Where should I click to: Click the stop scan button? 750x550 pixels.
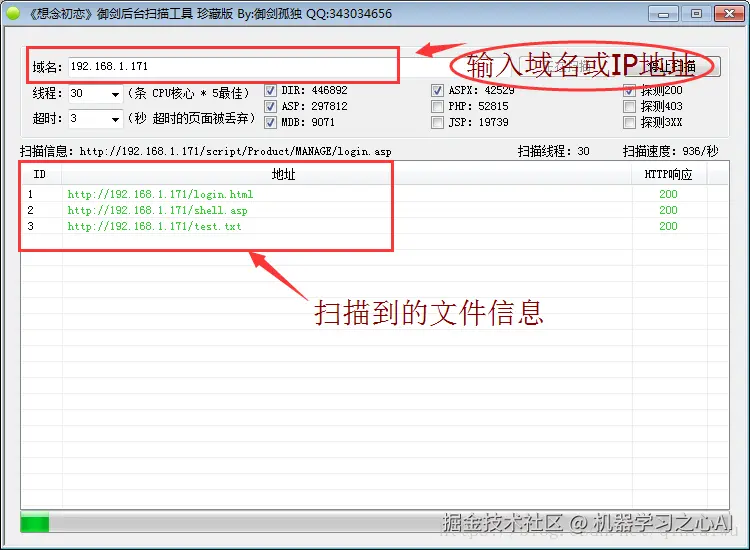(x=673, y=66)
